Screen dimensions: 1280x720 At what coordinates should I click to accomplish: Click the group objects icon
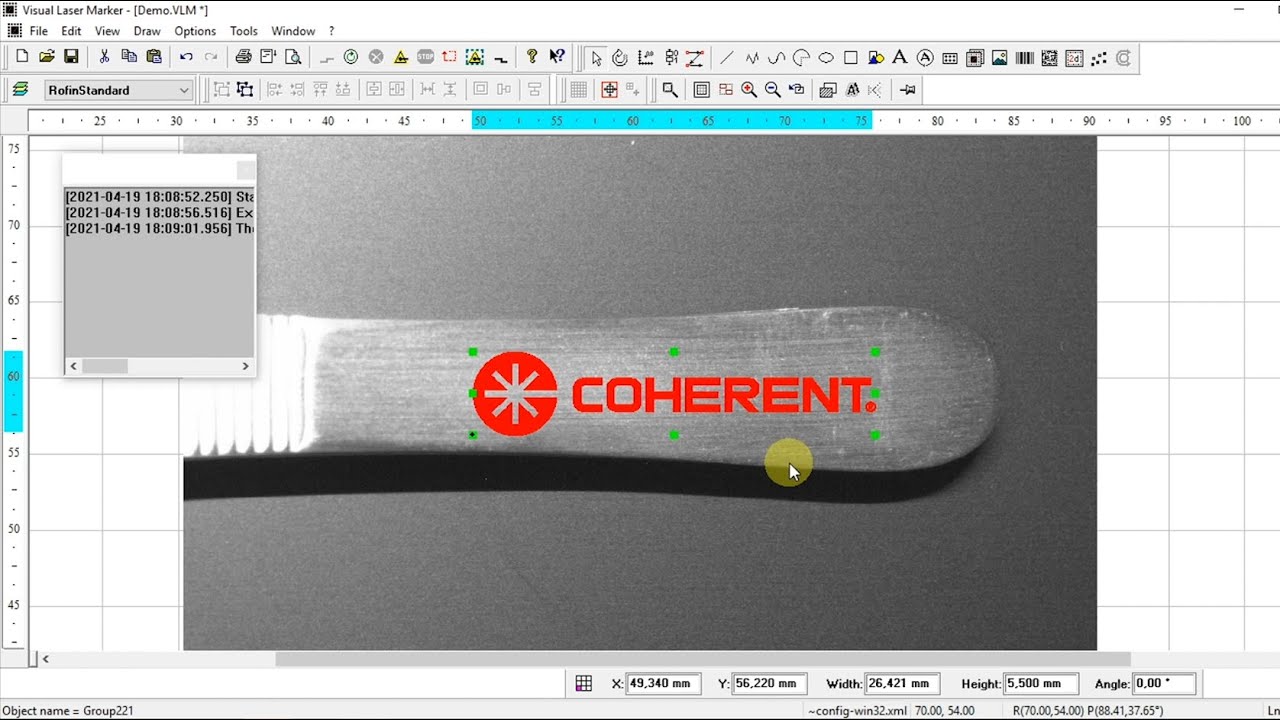[x=221, y=90]
